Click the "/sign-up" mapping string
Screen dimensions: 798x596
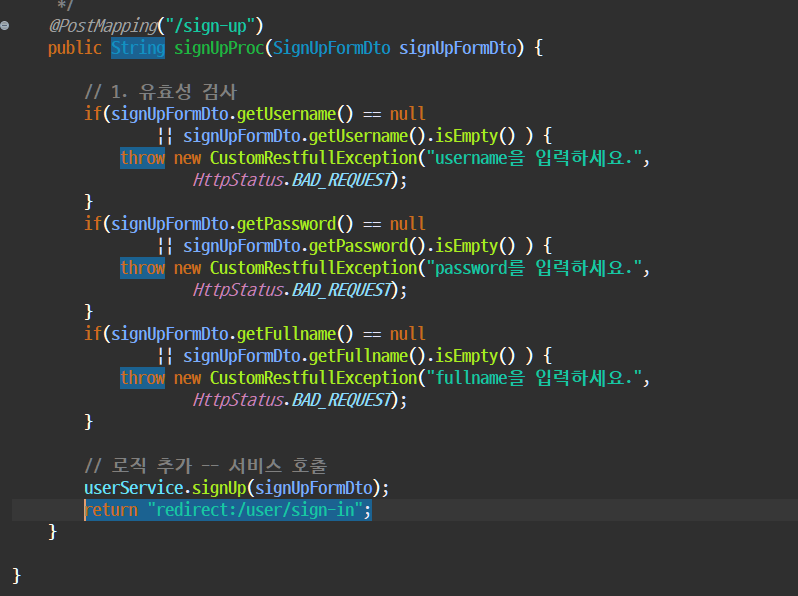[210, 25]
